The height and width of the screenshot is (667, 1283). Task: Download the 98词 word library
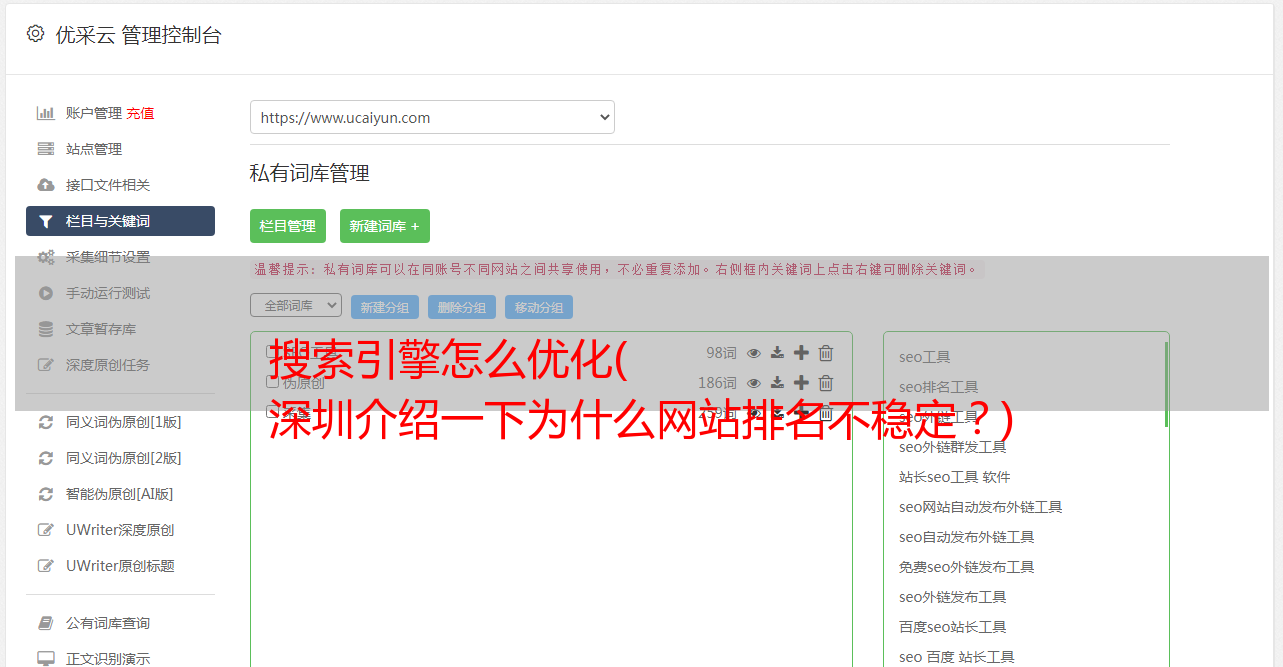(777, 353)
